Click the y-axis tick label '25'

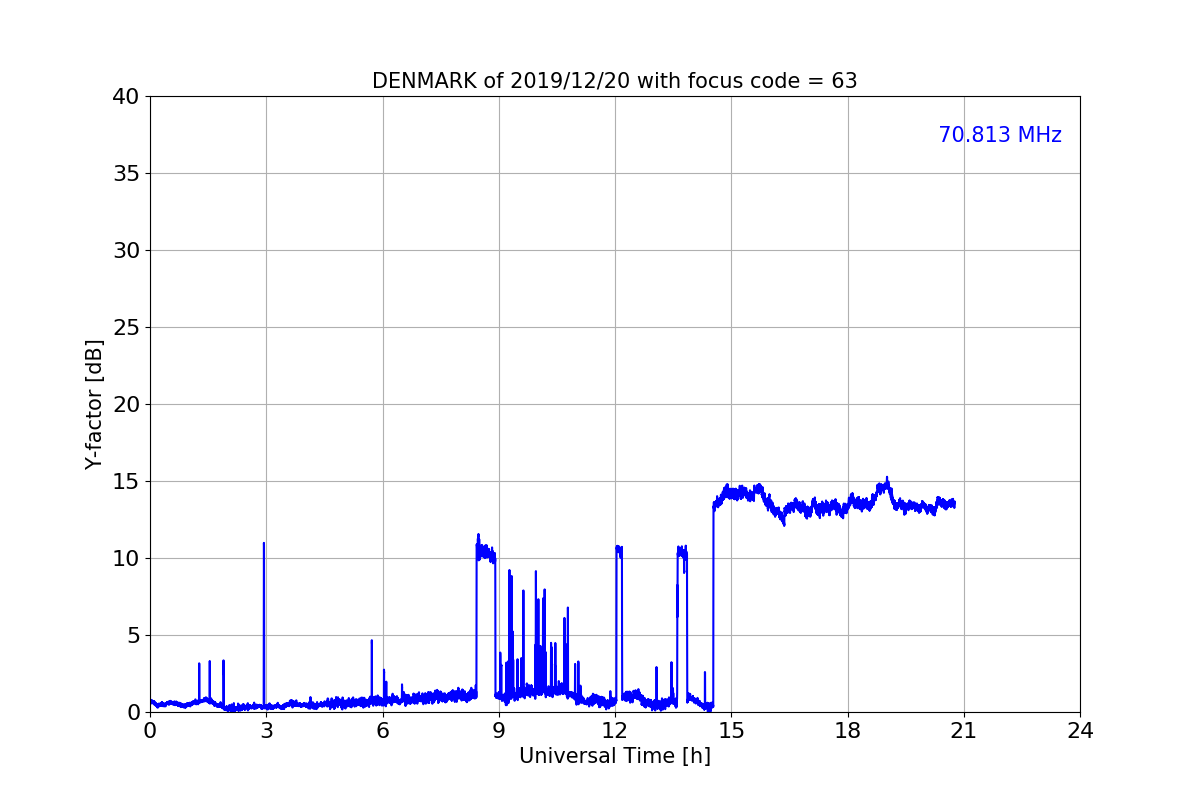126,328
